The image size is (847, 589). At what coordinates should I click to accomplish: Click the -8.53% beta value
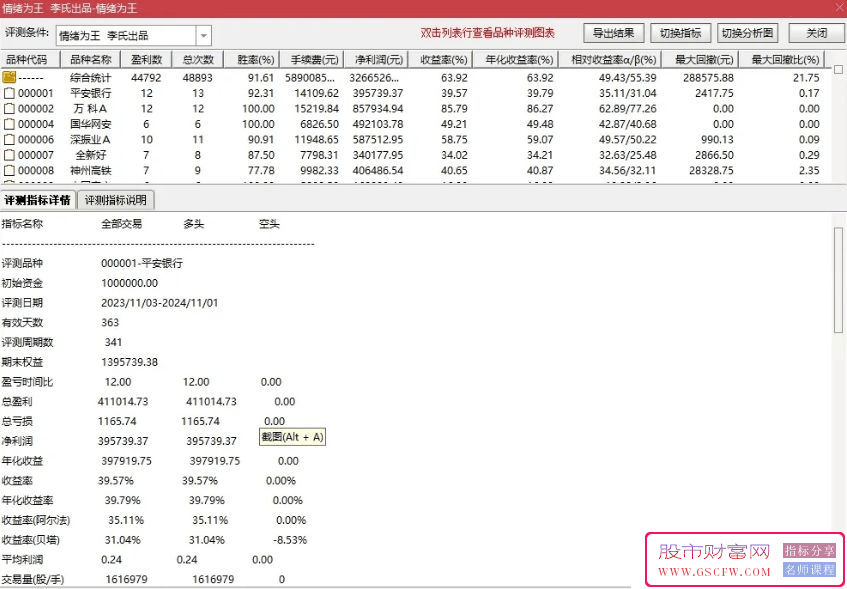pos(290,540)
